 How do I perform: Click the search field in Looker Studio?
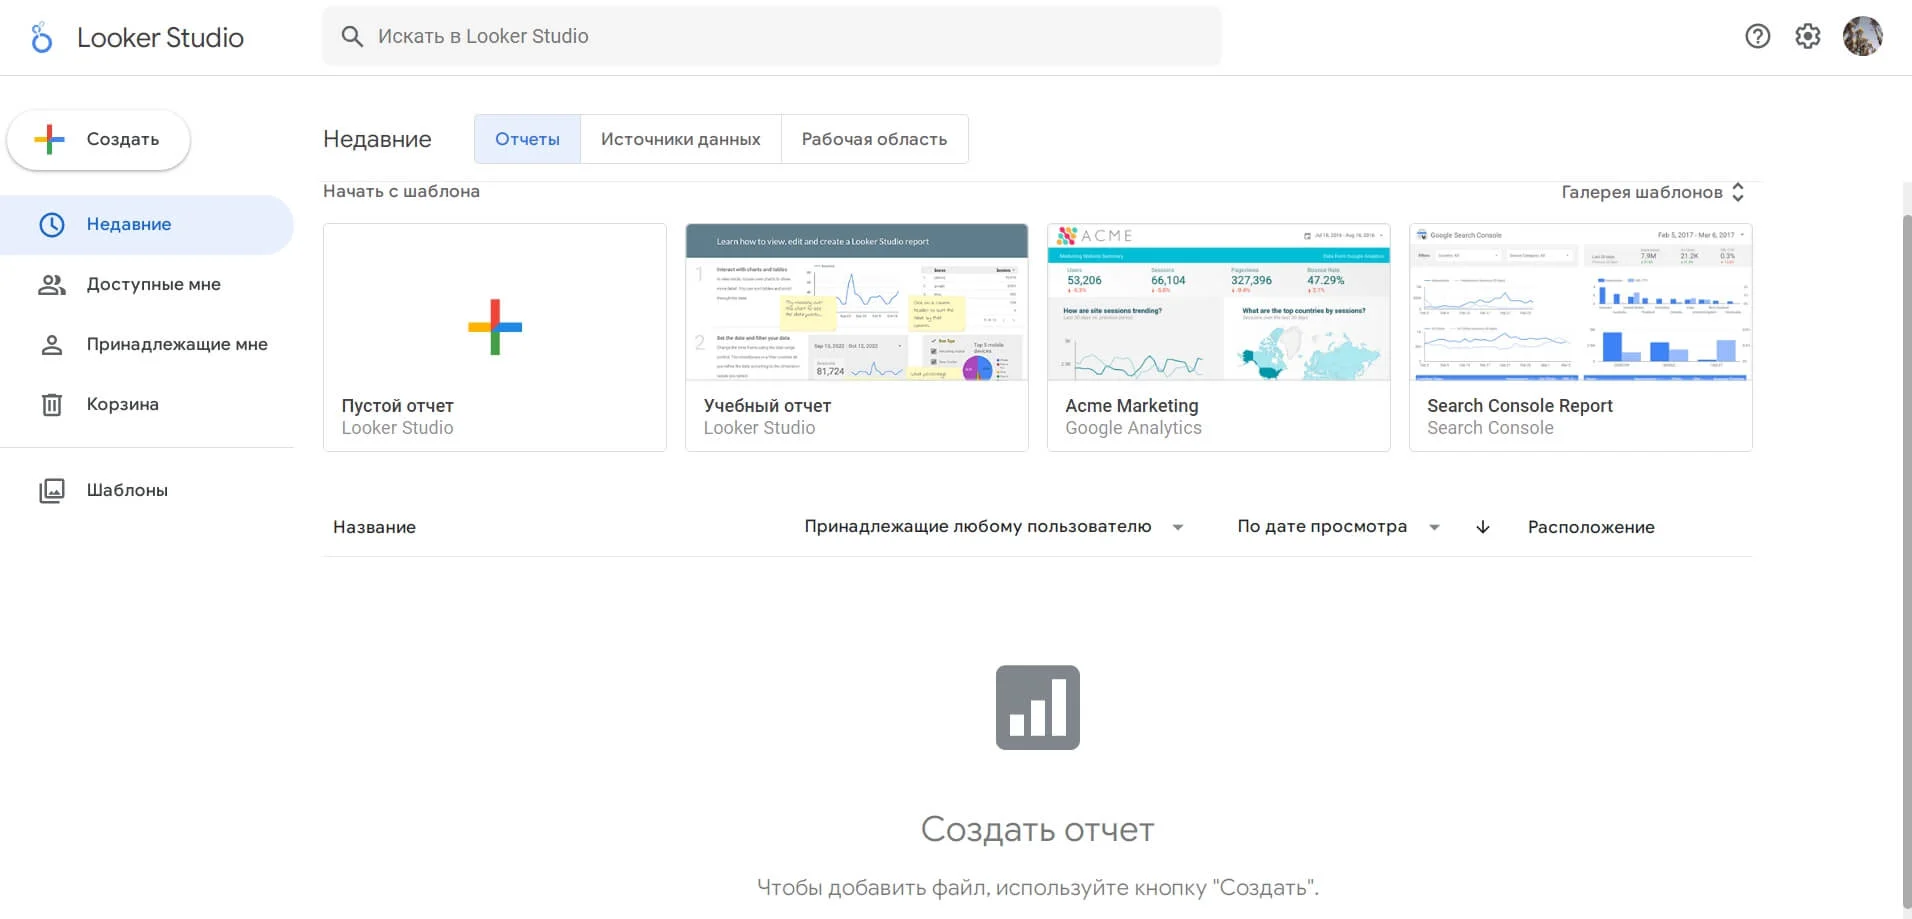(x=770, y=37)
